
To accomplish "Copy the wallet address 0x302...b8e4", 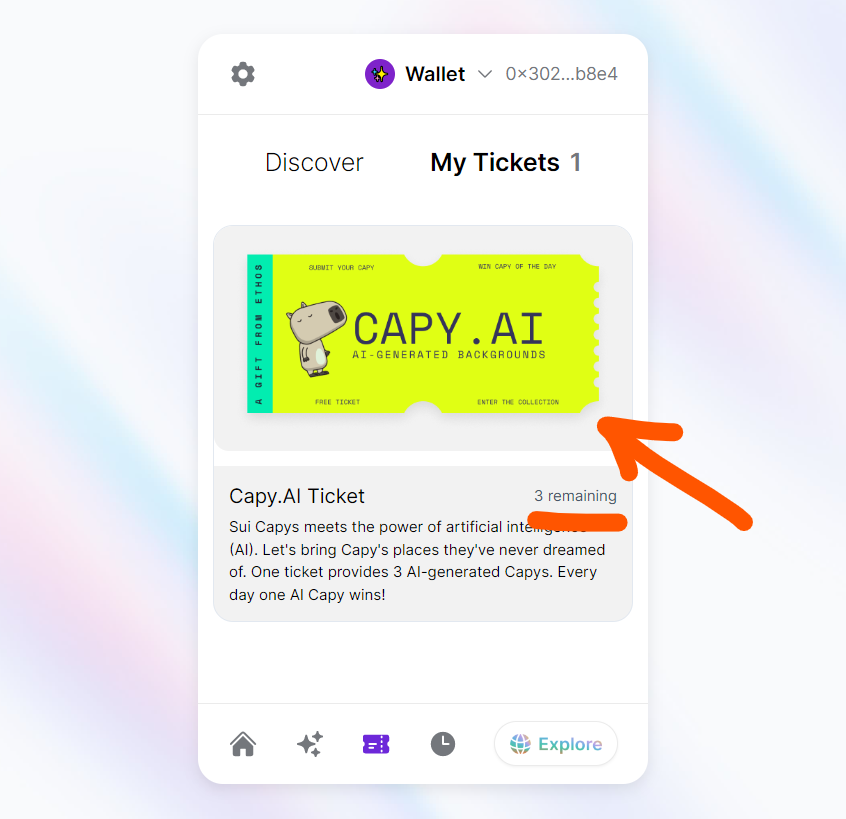I will (x=561, y=74).
